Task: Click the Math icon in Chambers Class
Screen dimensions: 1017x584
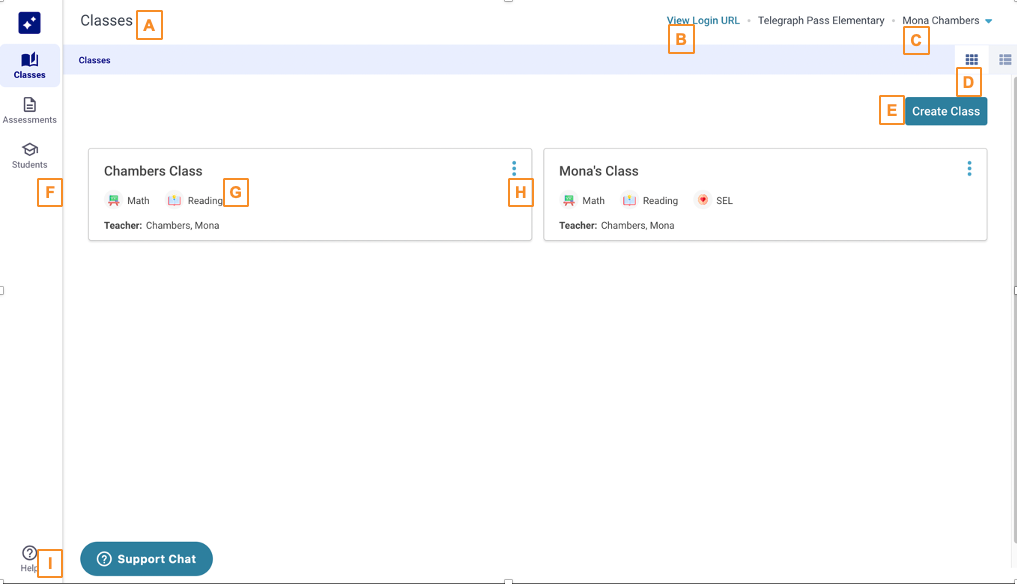Action: [x=114, y=200]
